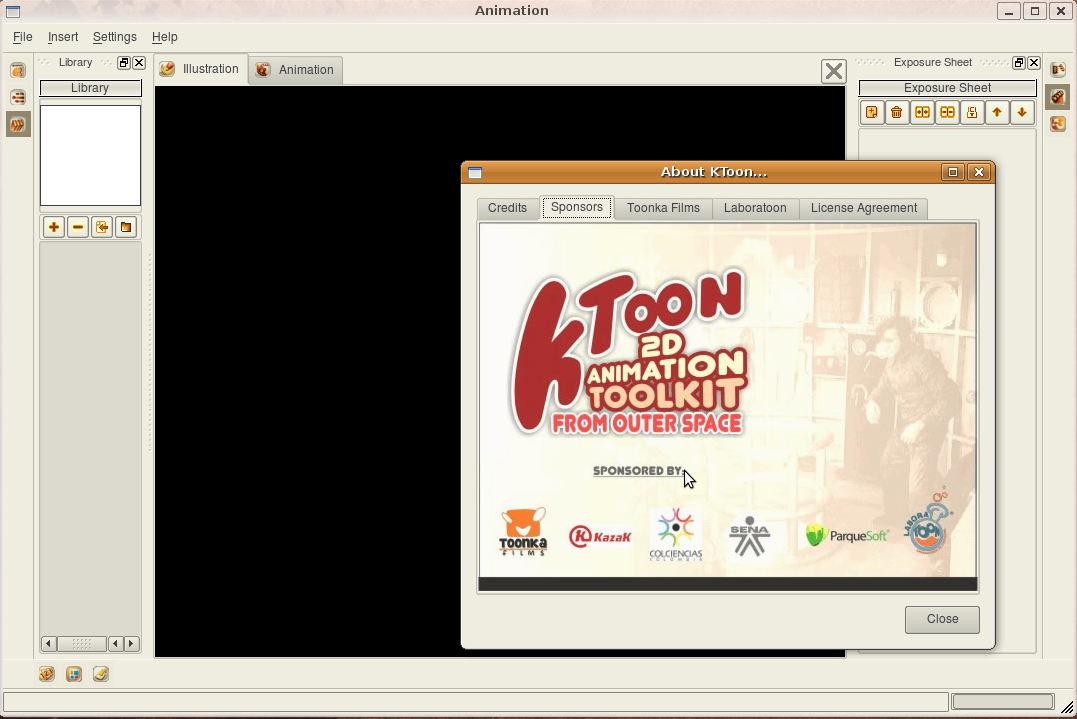Image resolution: width=1077 pixels, height=719 pixels.
Task: Toggle the highlighted Exposure Sheet button in right sidebar
Action: click(x=1057, y=97)
